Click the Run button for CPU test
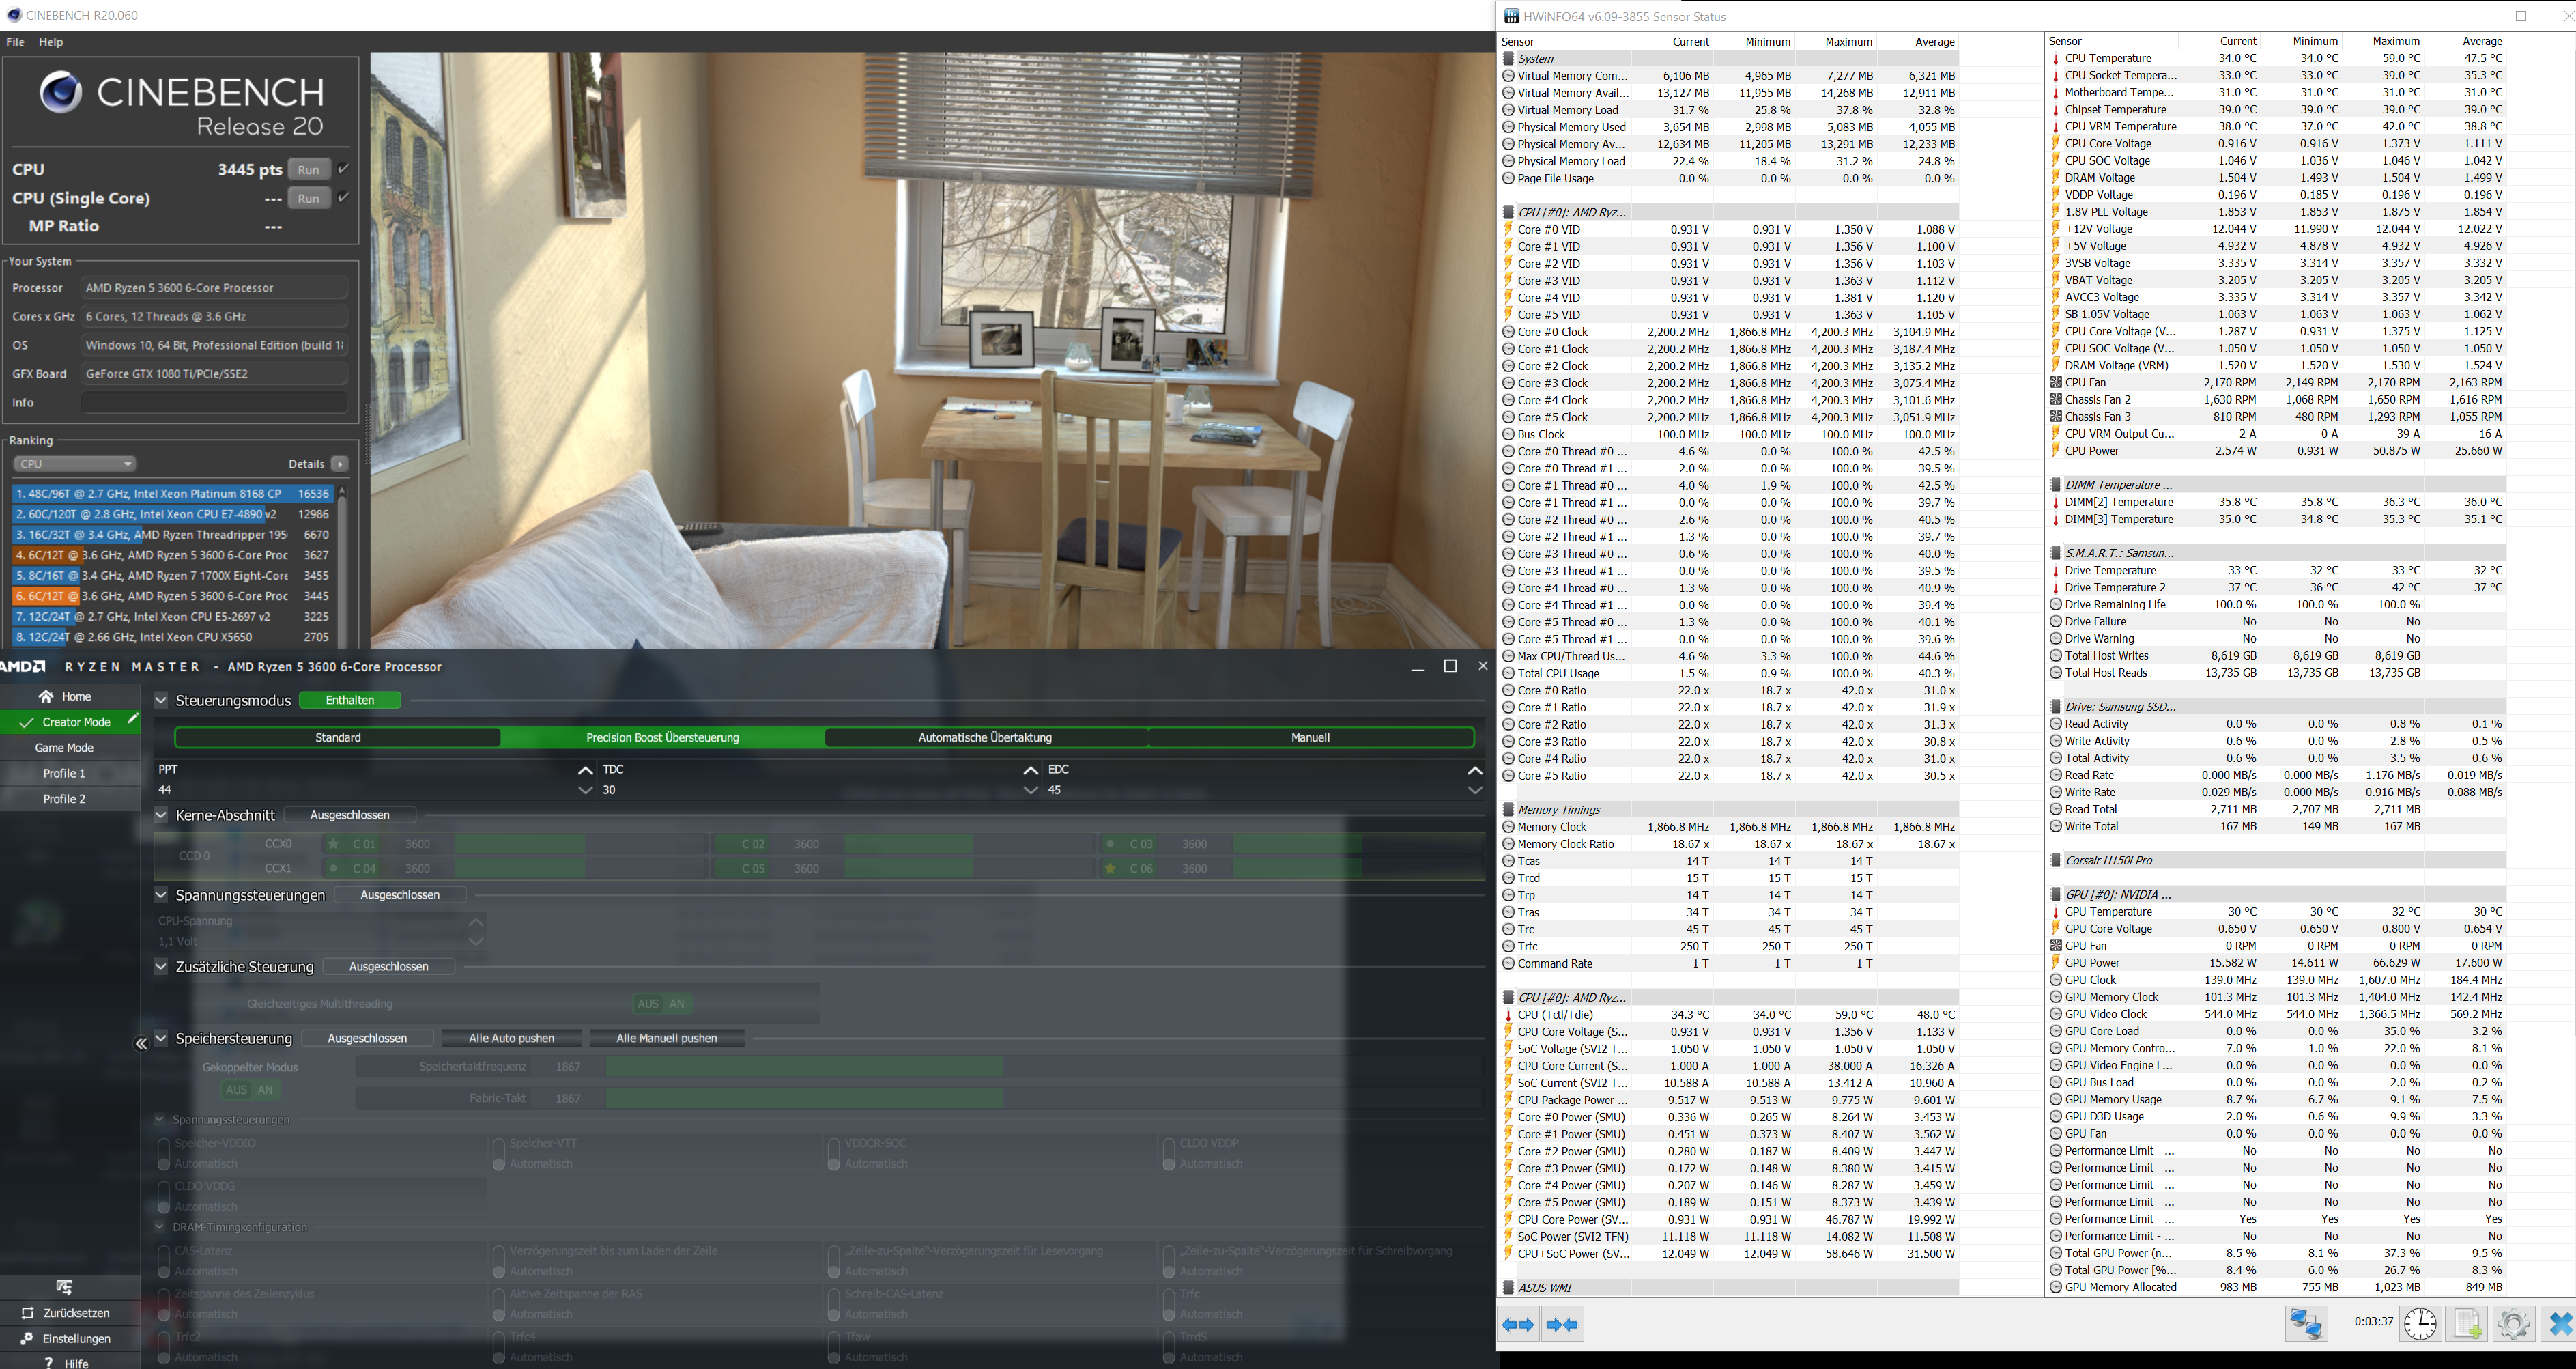The width and height of the screenshot is (2576, 1369). (x=309, y=169)
